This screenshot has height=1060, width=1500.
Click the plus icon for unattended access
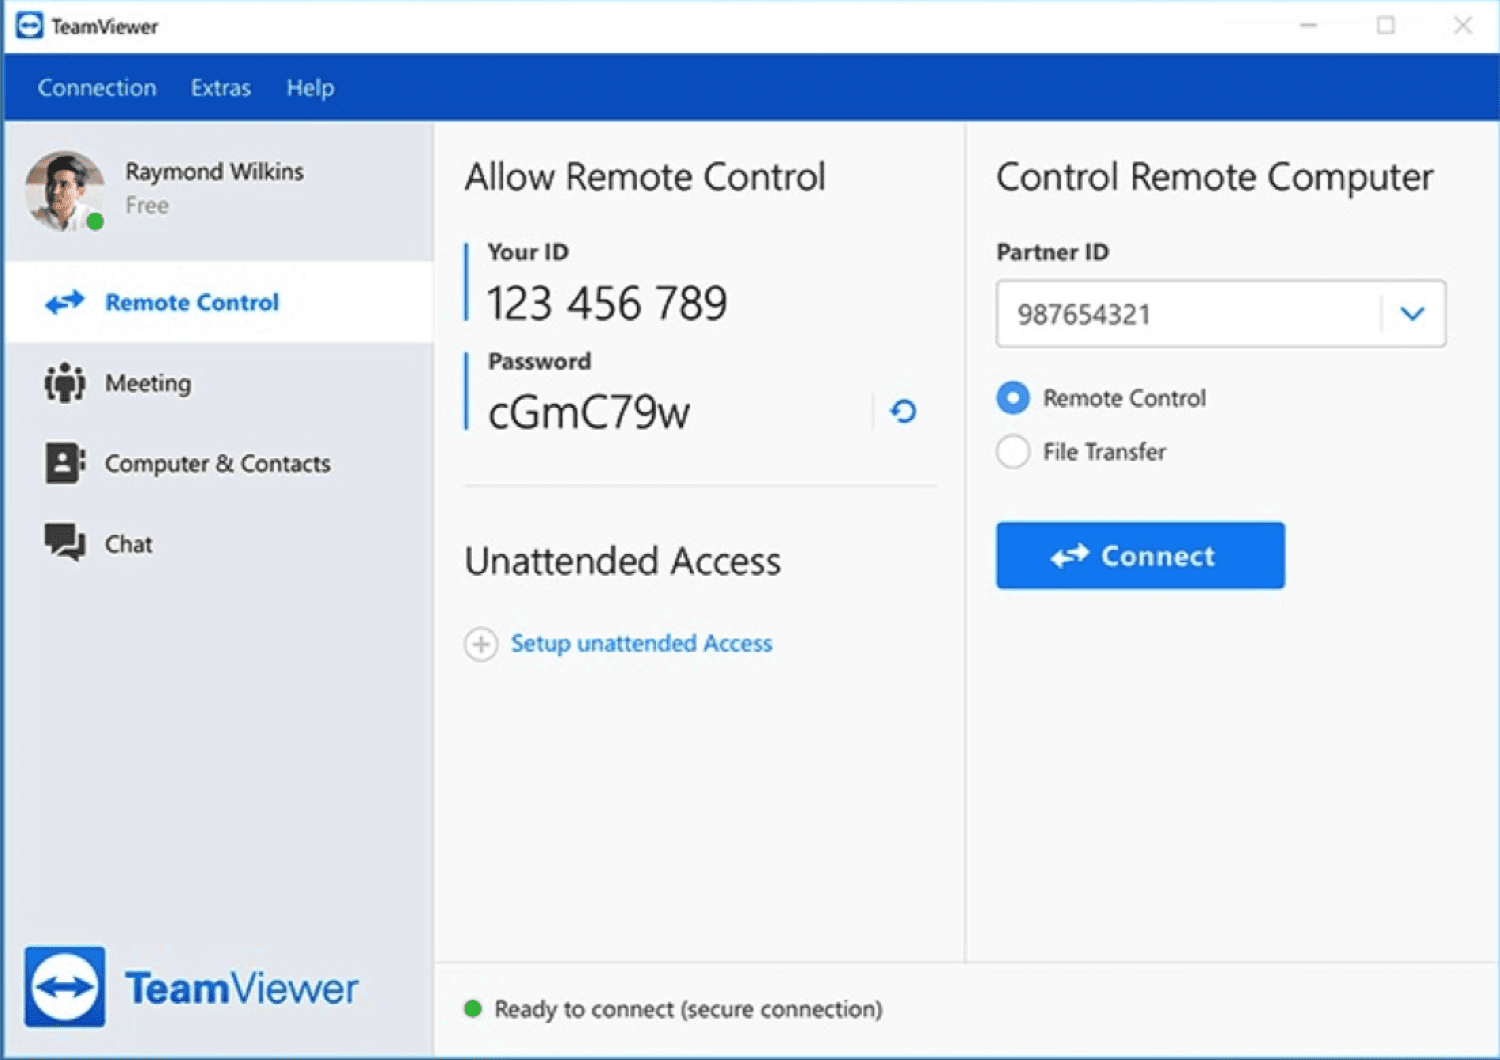coord(481,644)
